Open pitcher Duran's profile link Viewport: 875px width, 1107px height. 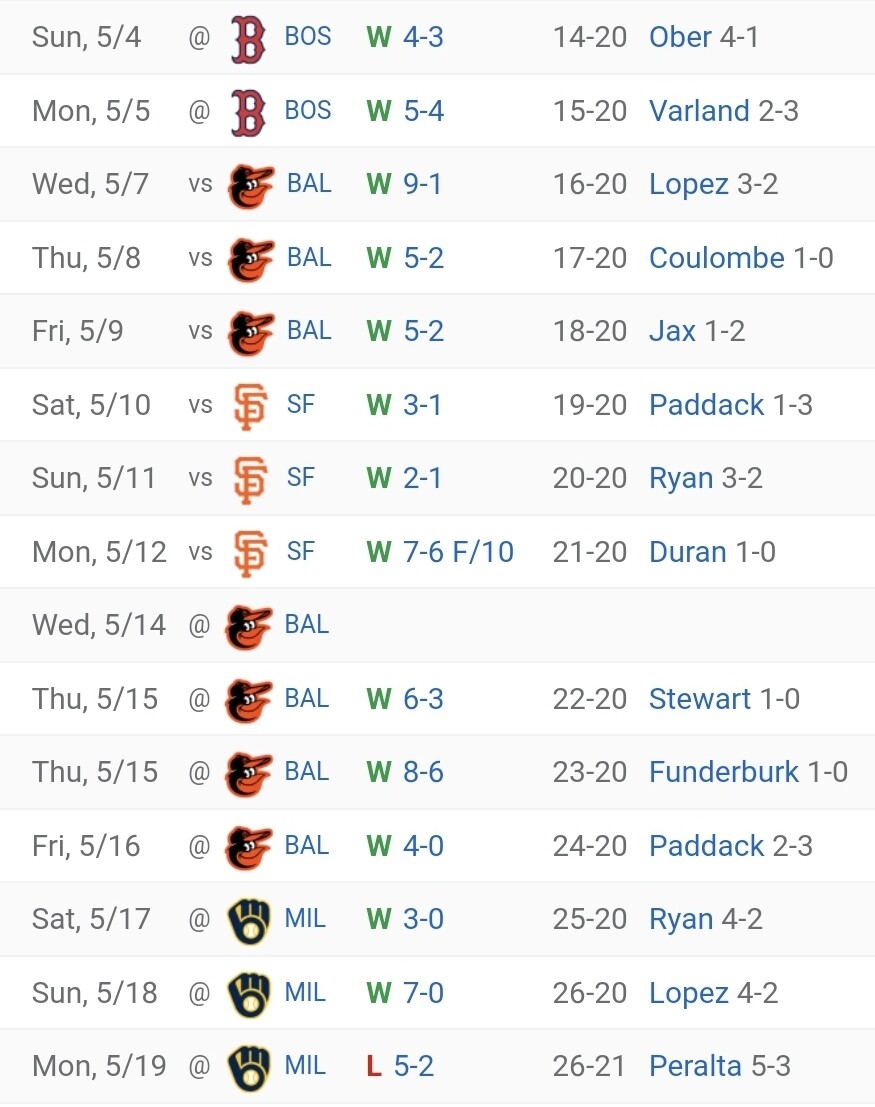coord(687,552)
